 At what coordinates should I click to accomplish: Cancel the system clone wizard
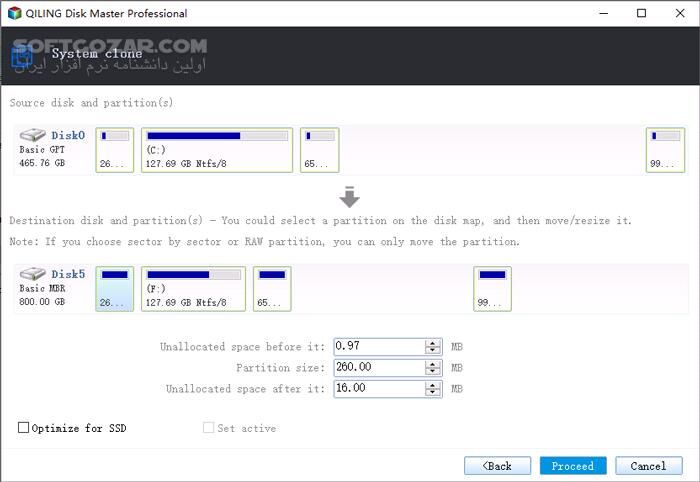coord(649,466)
